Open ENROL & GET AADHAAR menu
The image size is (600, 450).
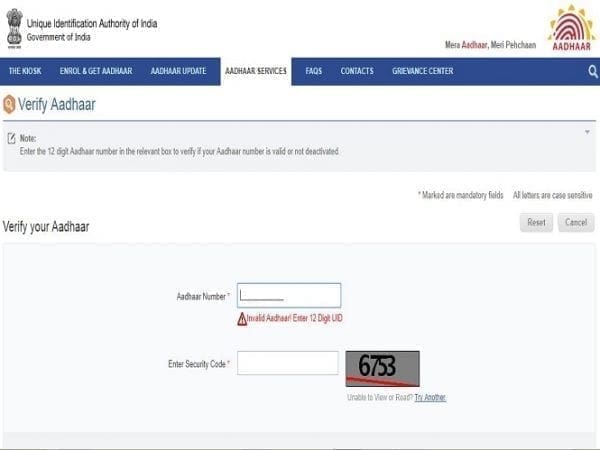coord(96,71)
